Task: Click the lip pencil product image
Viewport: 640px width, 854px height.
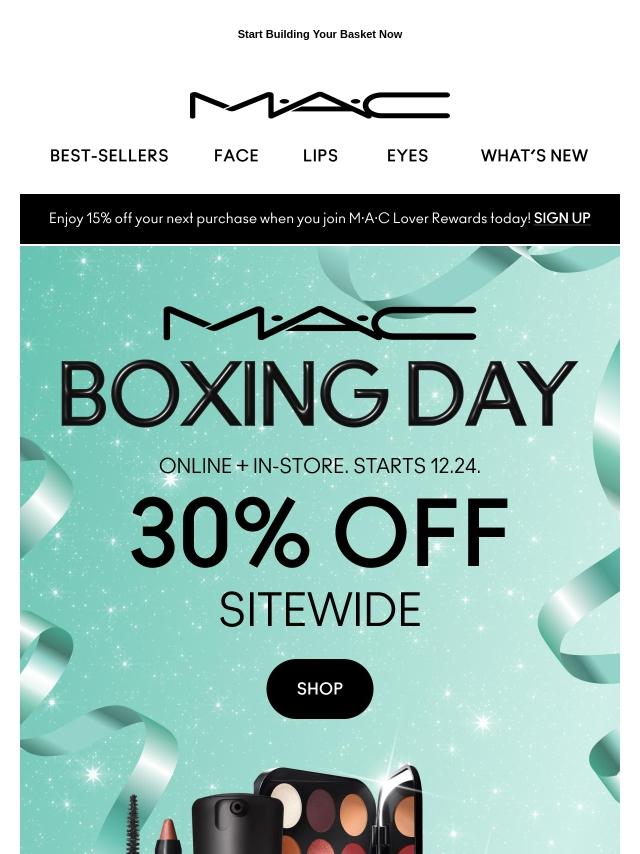Action: (168, 836)
